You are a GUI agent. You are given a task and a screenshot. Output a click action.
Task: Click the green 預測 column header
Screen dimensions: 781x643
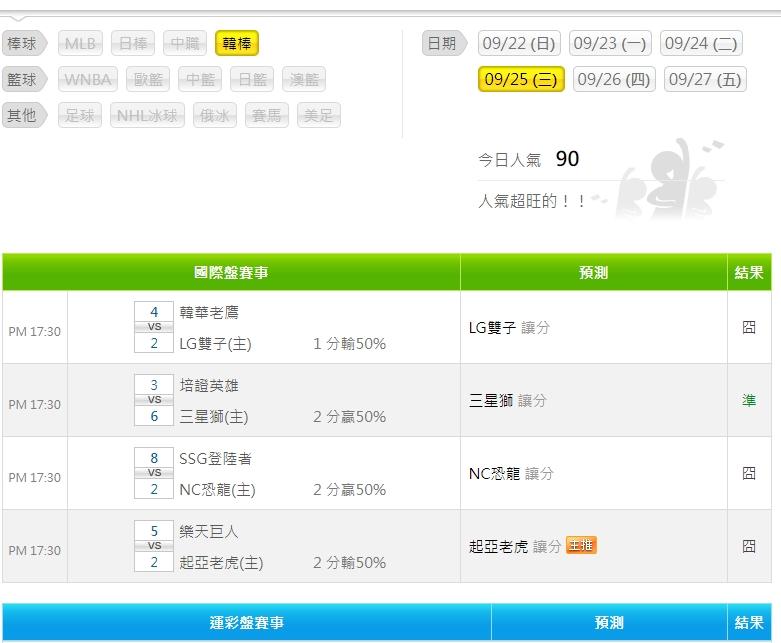594,272
